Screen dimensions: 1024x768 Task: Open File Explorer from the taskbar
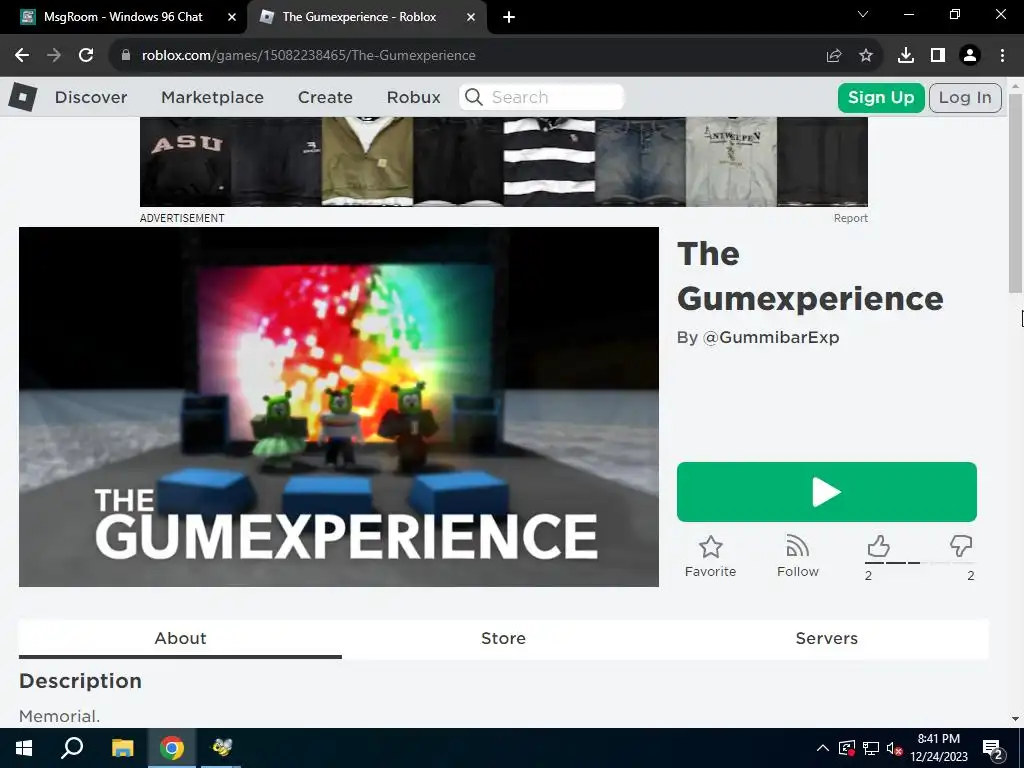coord(122,748)
